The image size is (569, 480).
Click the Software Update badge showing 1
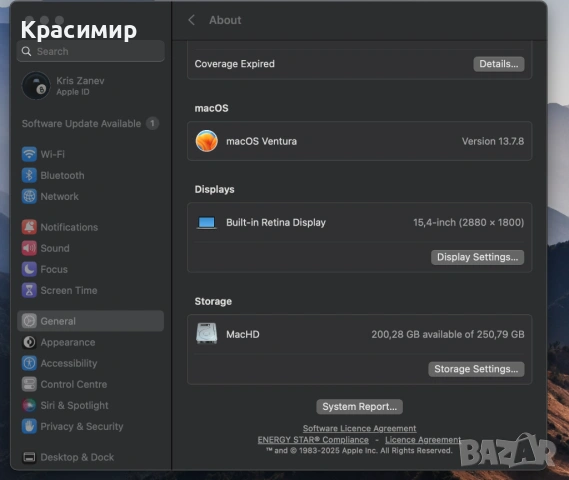click(152, 124)
